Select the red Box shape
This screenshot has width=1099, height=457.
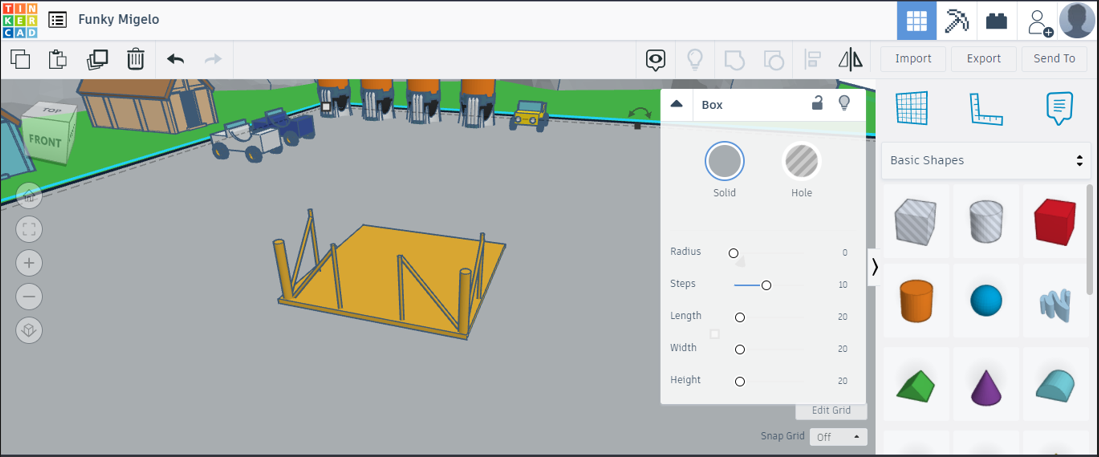[1055, 221]
